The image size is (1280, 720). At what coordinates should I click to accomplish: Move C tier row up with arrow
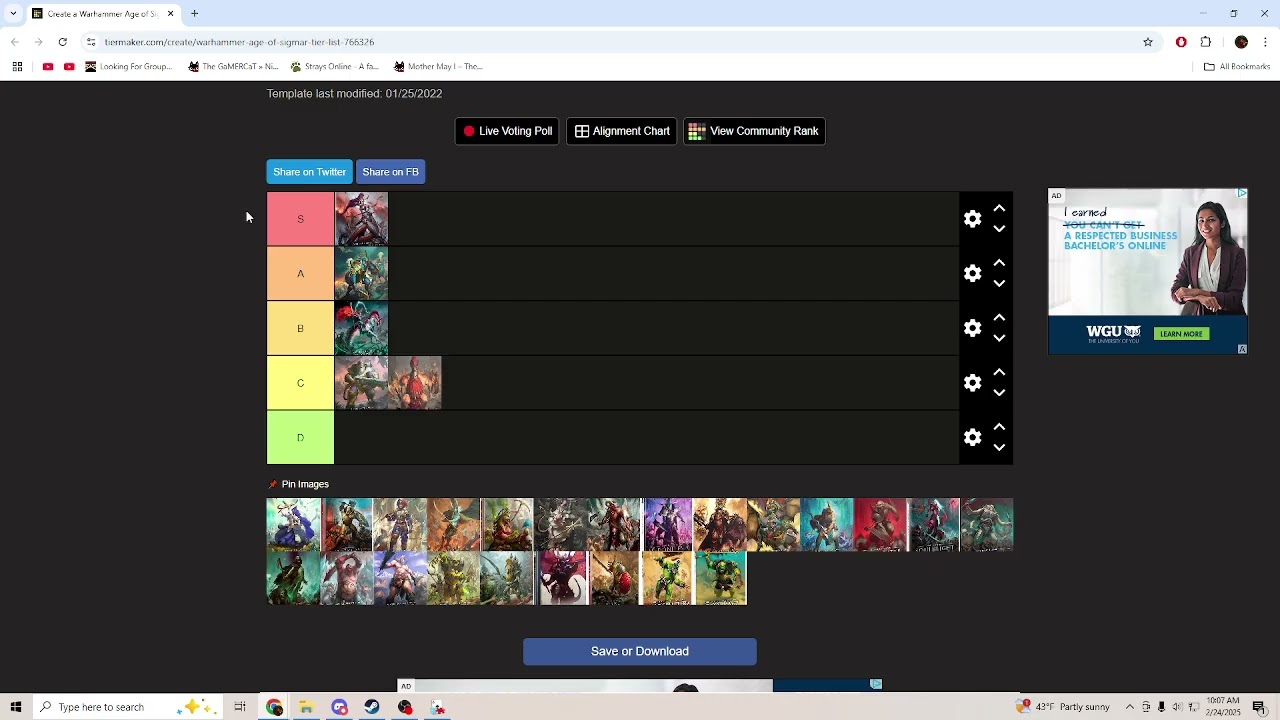(999, 372)
